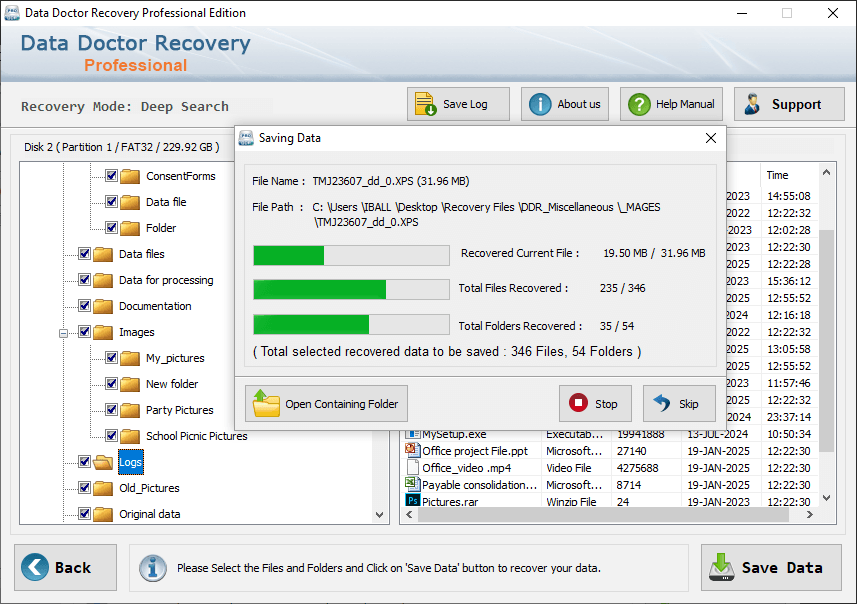Image resolution: width=857 pixels, height=604 pixels.
Task: Click the Data file folder icon
Action: pyautogui.click(x=130, y=202)
